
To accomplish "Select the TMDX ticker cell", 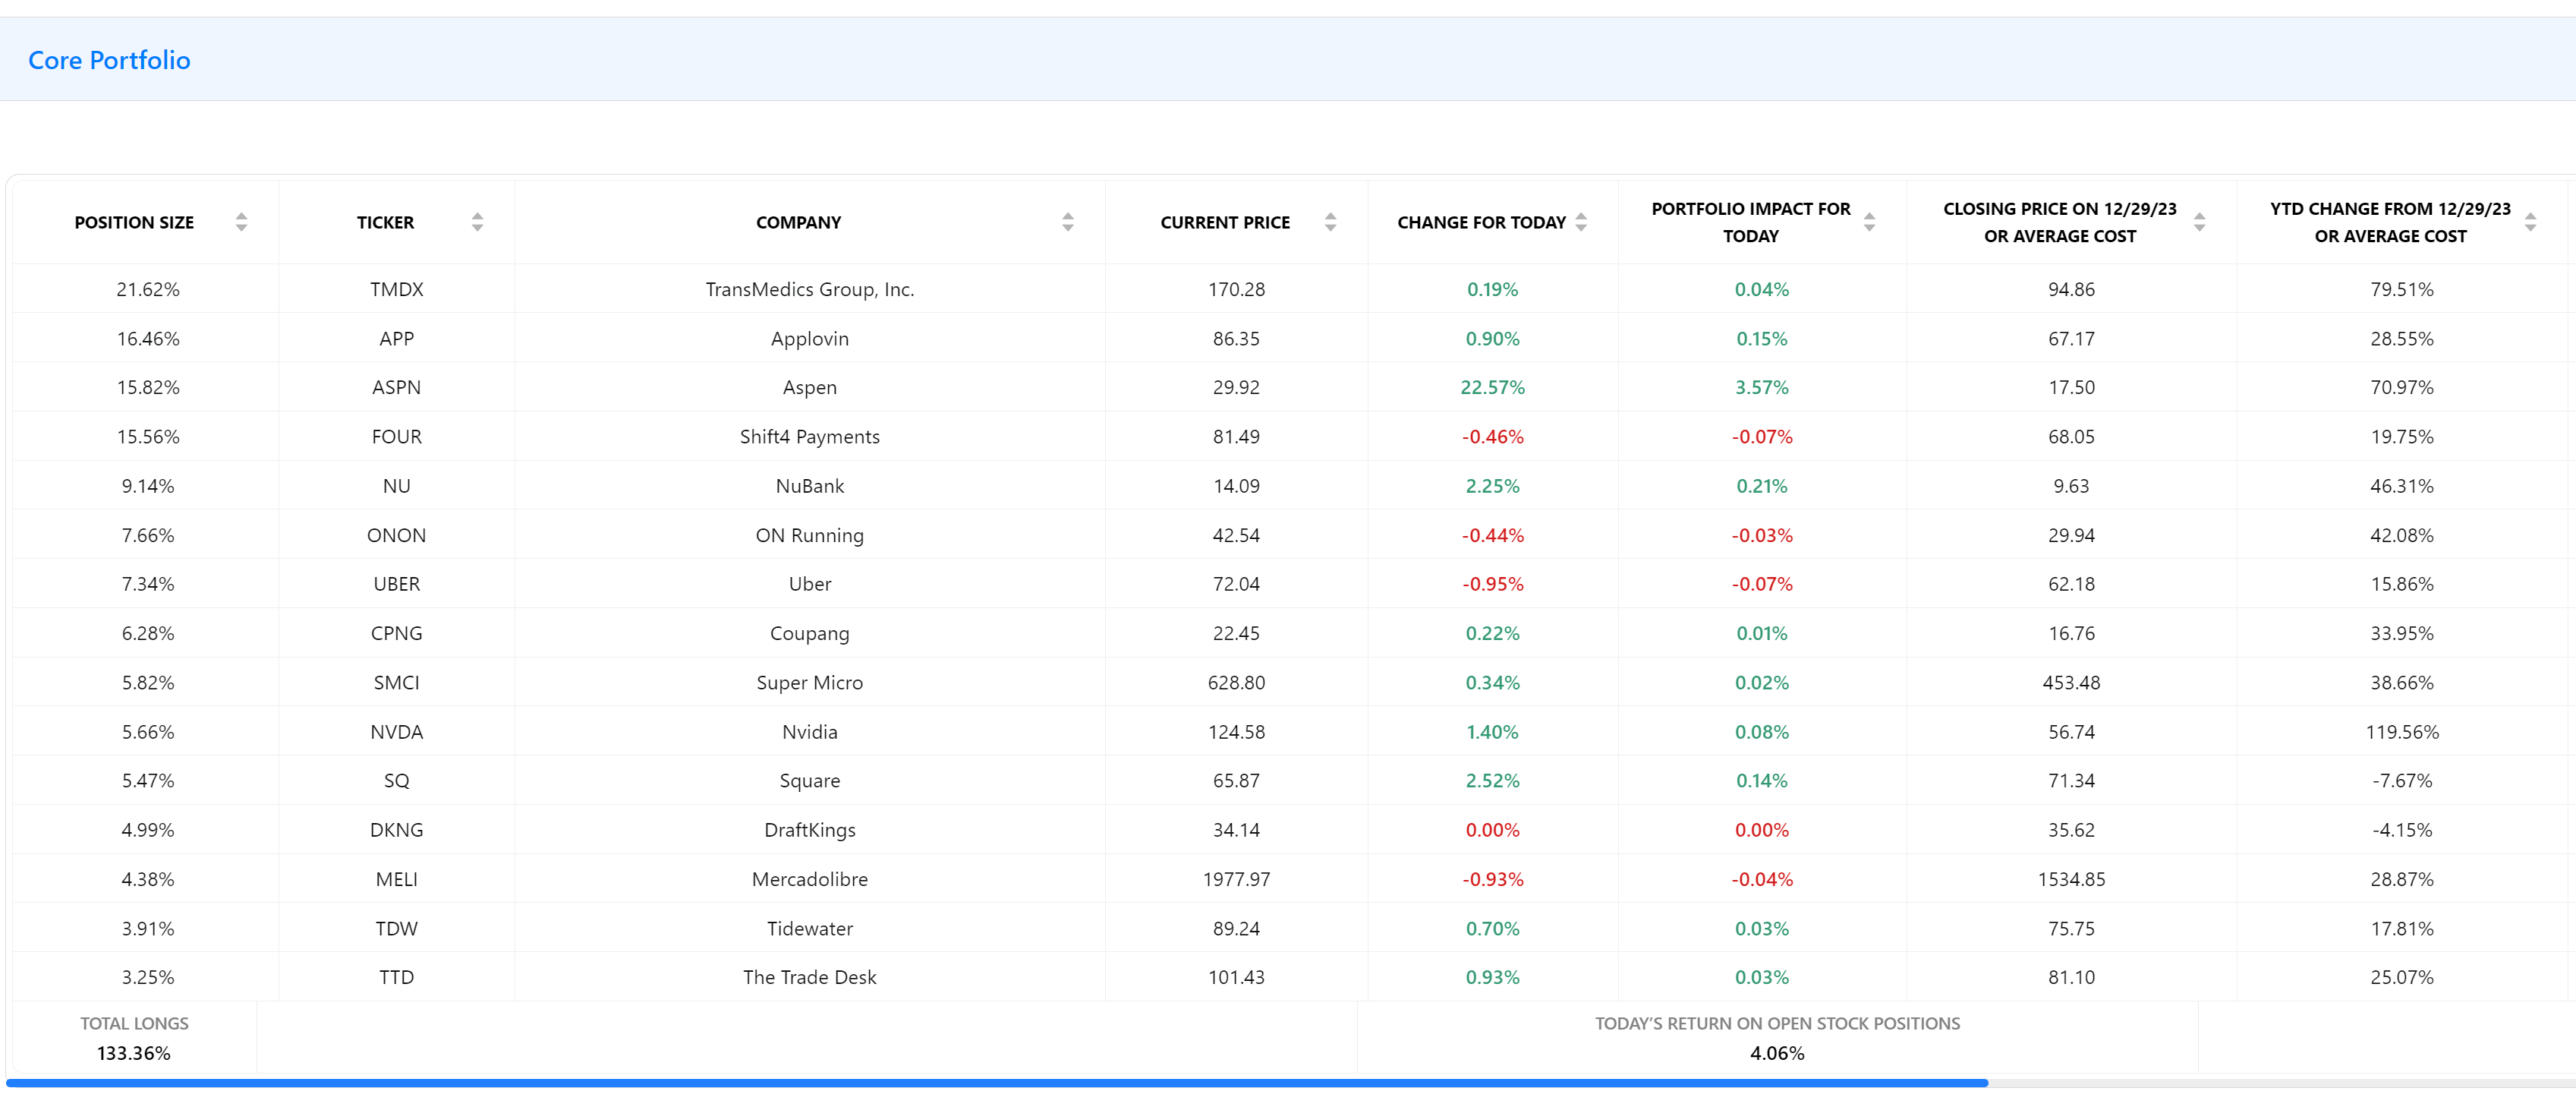I will tap(396, 289).
